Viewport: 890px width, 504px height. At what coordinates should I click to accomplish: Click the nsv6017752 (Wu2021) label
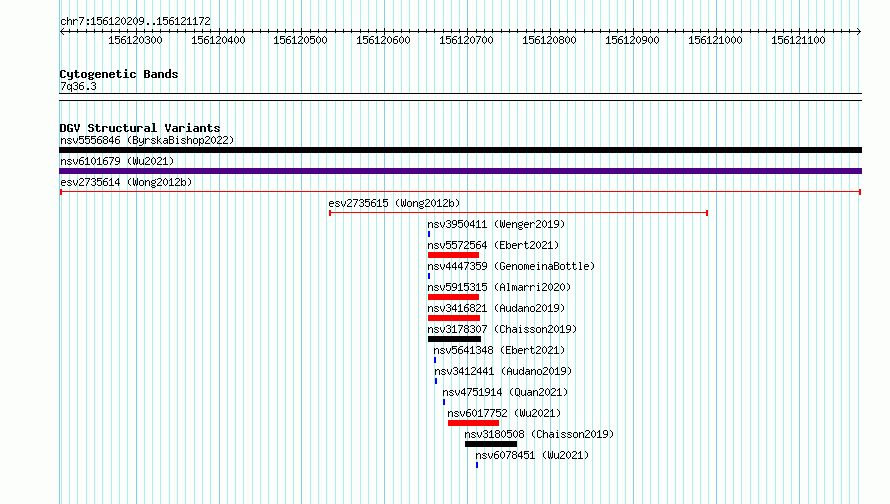[x=504, y=413]
